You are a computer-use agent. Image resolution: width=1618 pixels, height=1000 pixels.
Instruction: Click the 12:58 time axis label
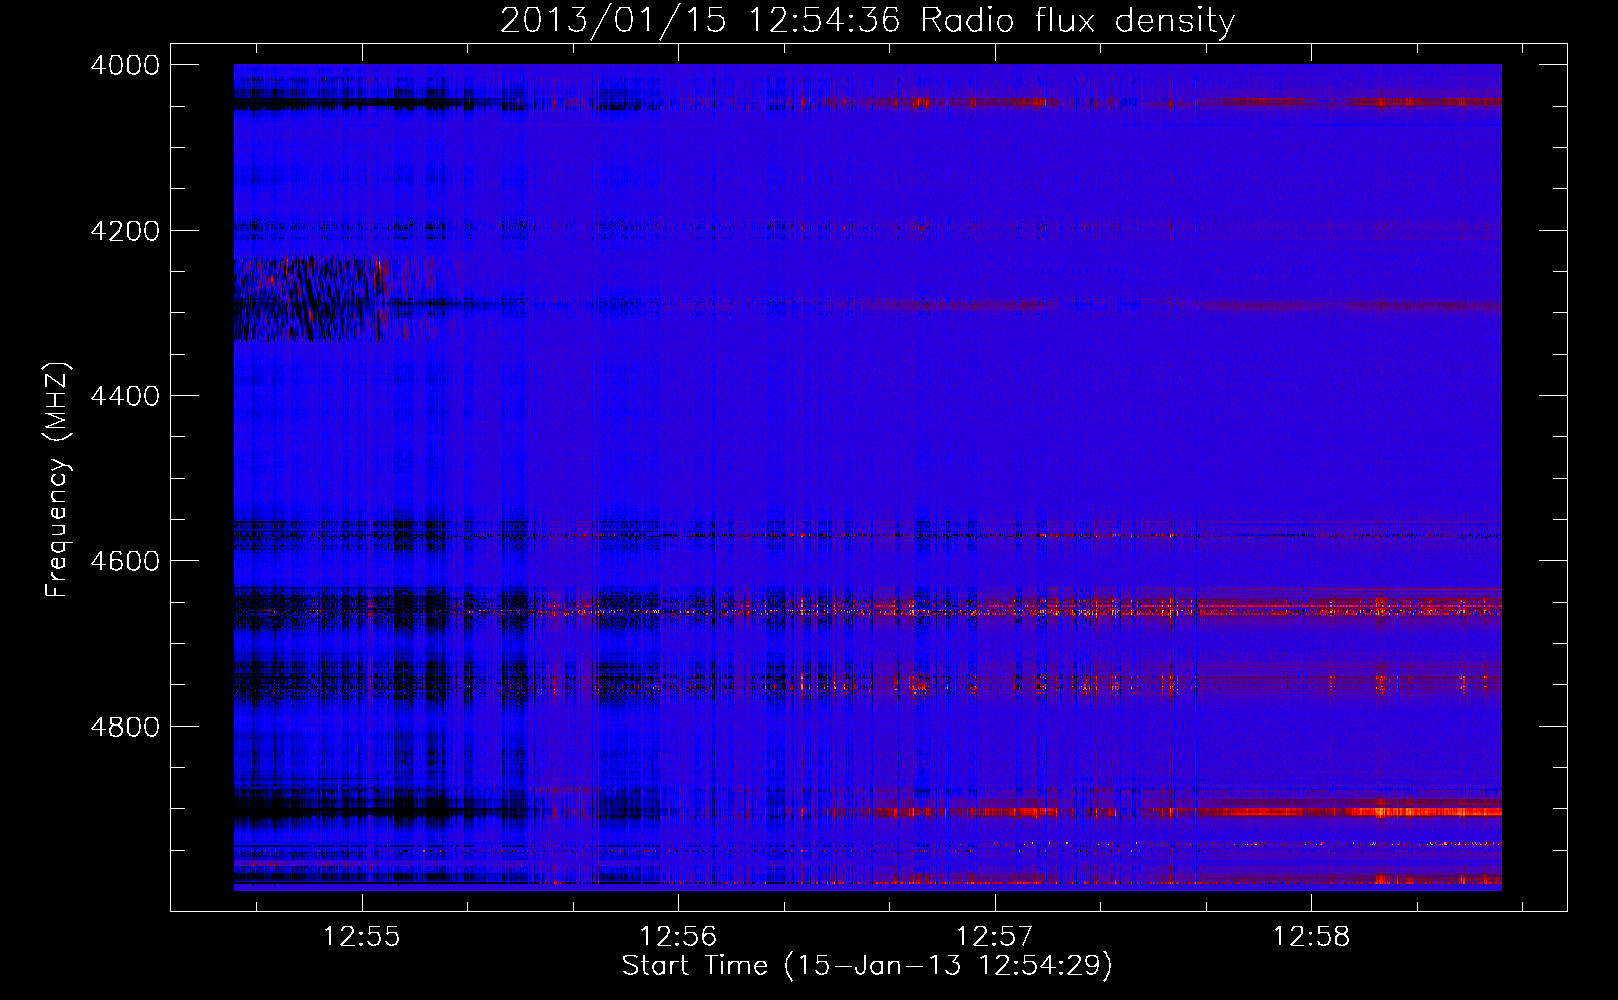tap(1310, 937)
